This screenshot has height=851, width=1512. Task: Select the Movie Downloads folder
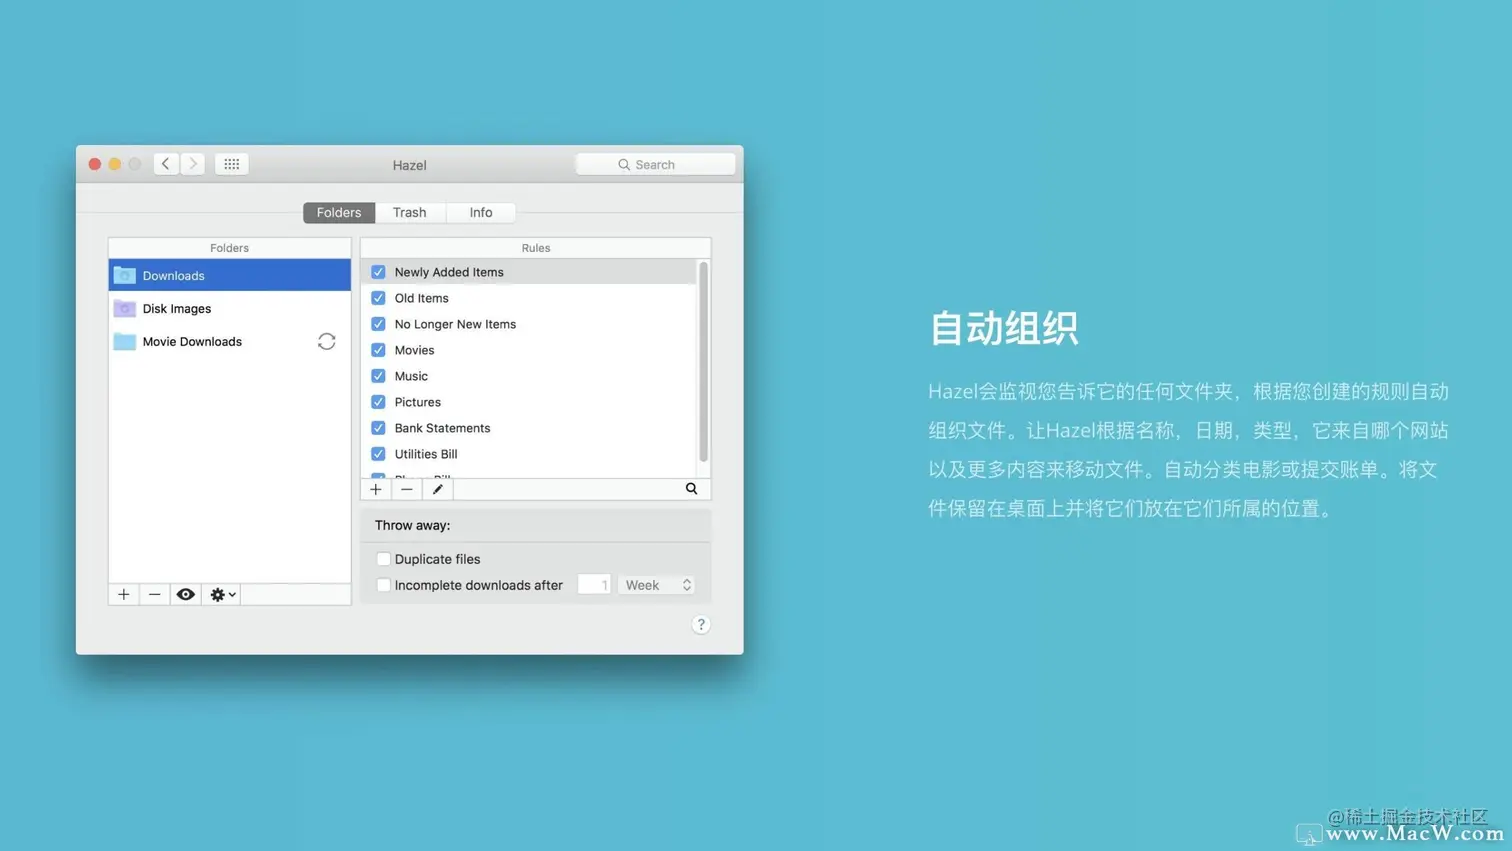pyautogui.click(x=229, y=341)
